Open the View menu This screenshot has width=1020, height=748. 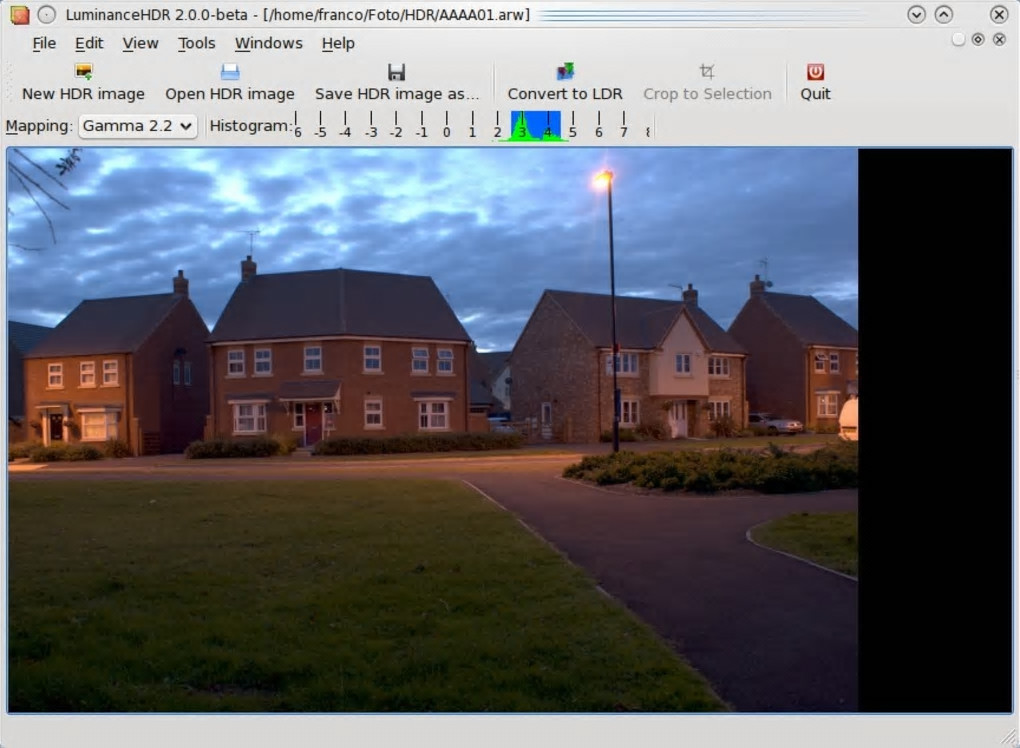pos(141,43)
